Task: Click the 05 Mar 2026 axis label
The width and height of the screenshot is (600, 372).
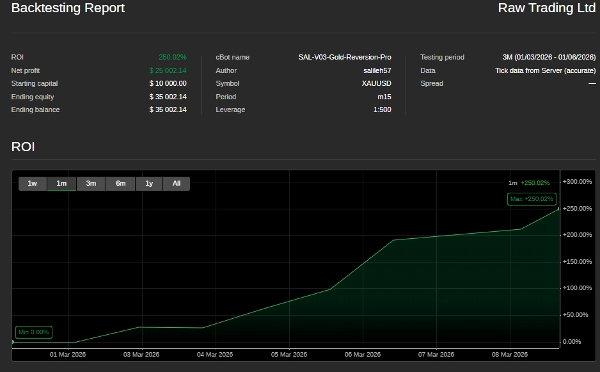Action: click(289, 355)
